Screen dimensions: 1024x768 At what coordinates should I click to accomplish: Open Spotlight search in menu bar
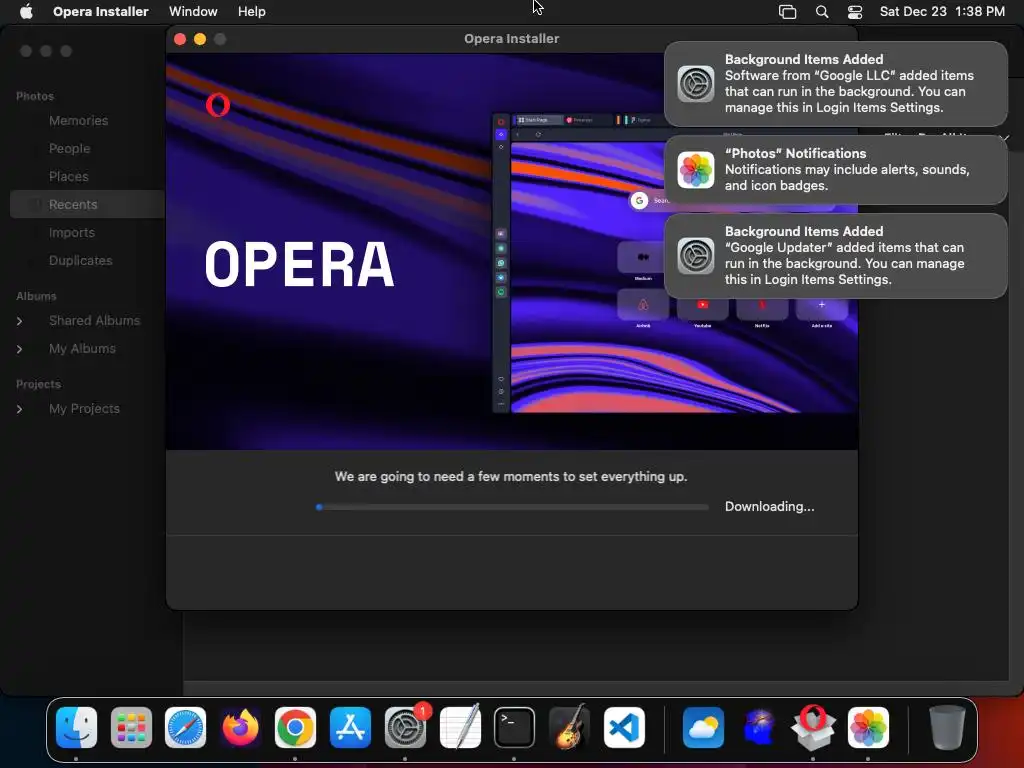[822, 12]
